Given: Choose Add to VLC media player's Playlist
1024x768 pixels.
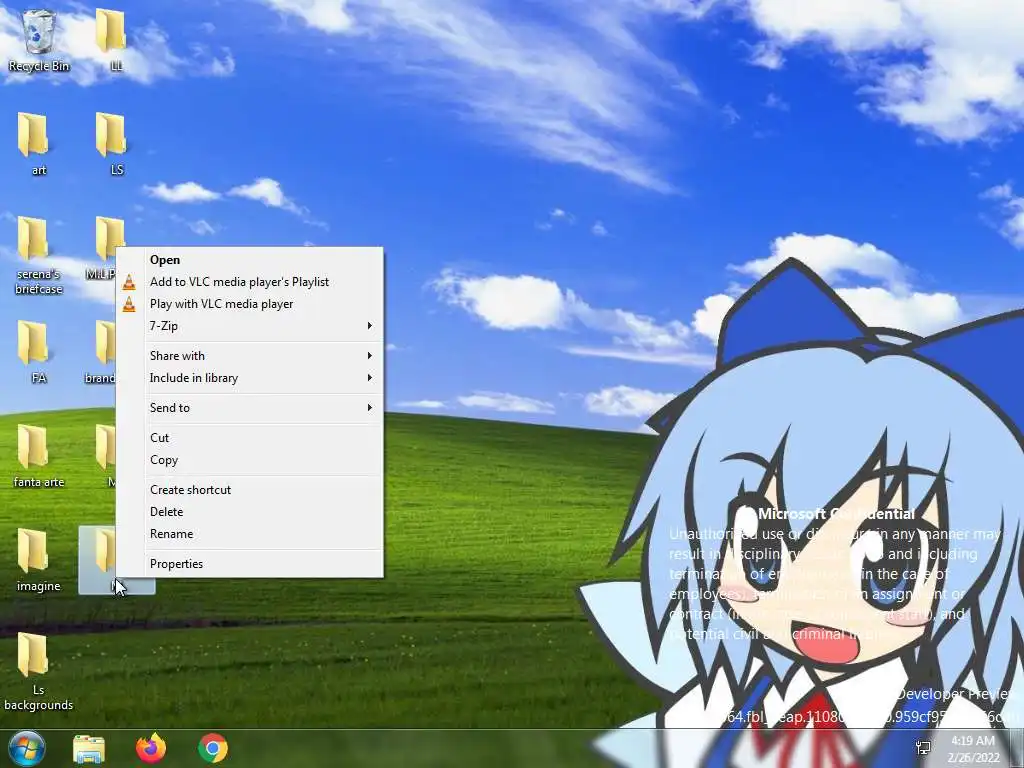Looking at the screenshot, I should pyautogui.click(x=249, y=282).
